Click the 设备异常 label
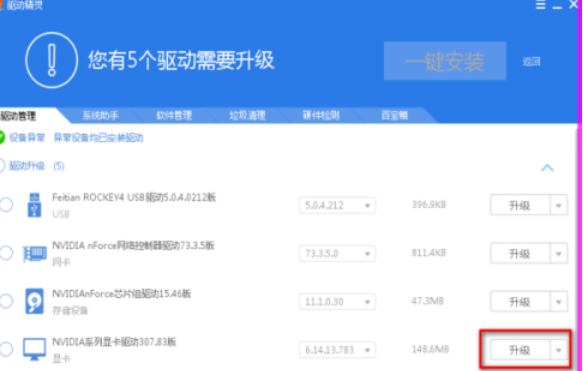 [27, 138]
